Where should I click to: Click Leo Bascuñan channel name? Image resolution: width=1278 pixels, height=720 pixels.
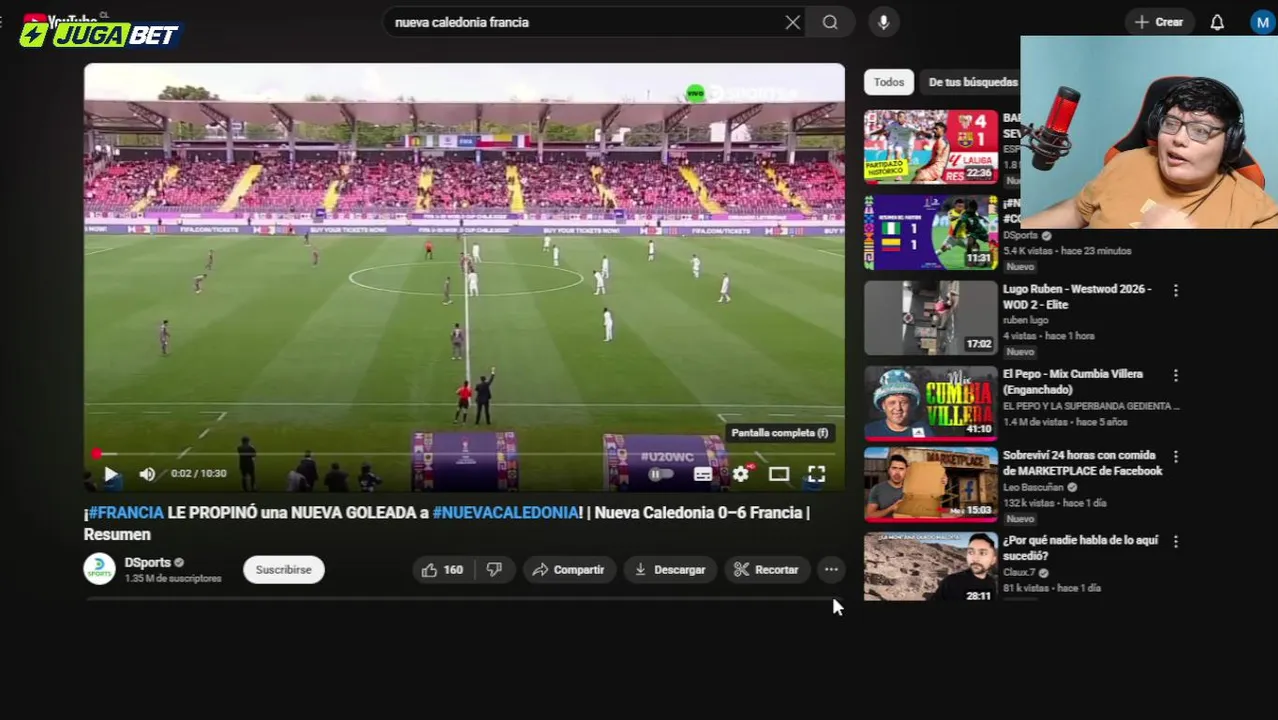coord(1033,487)
